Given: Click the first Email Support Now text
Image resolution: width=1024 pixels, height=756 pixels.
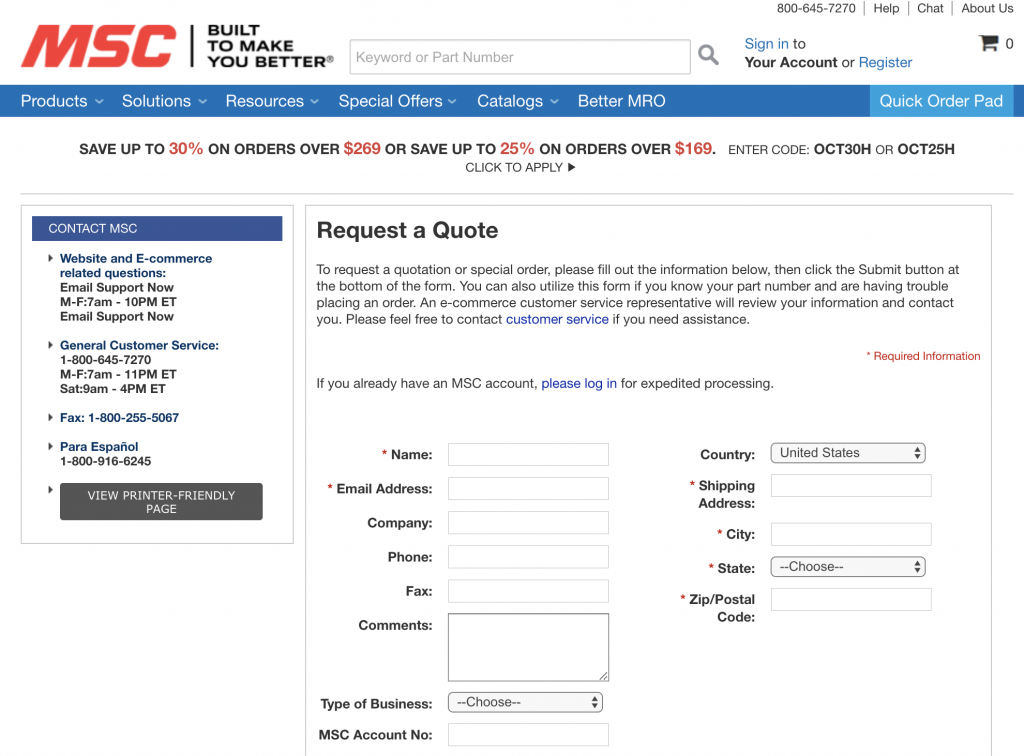Looking at the screenshot, I should [117, 287].
